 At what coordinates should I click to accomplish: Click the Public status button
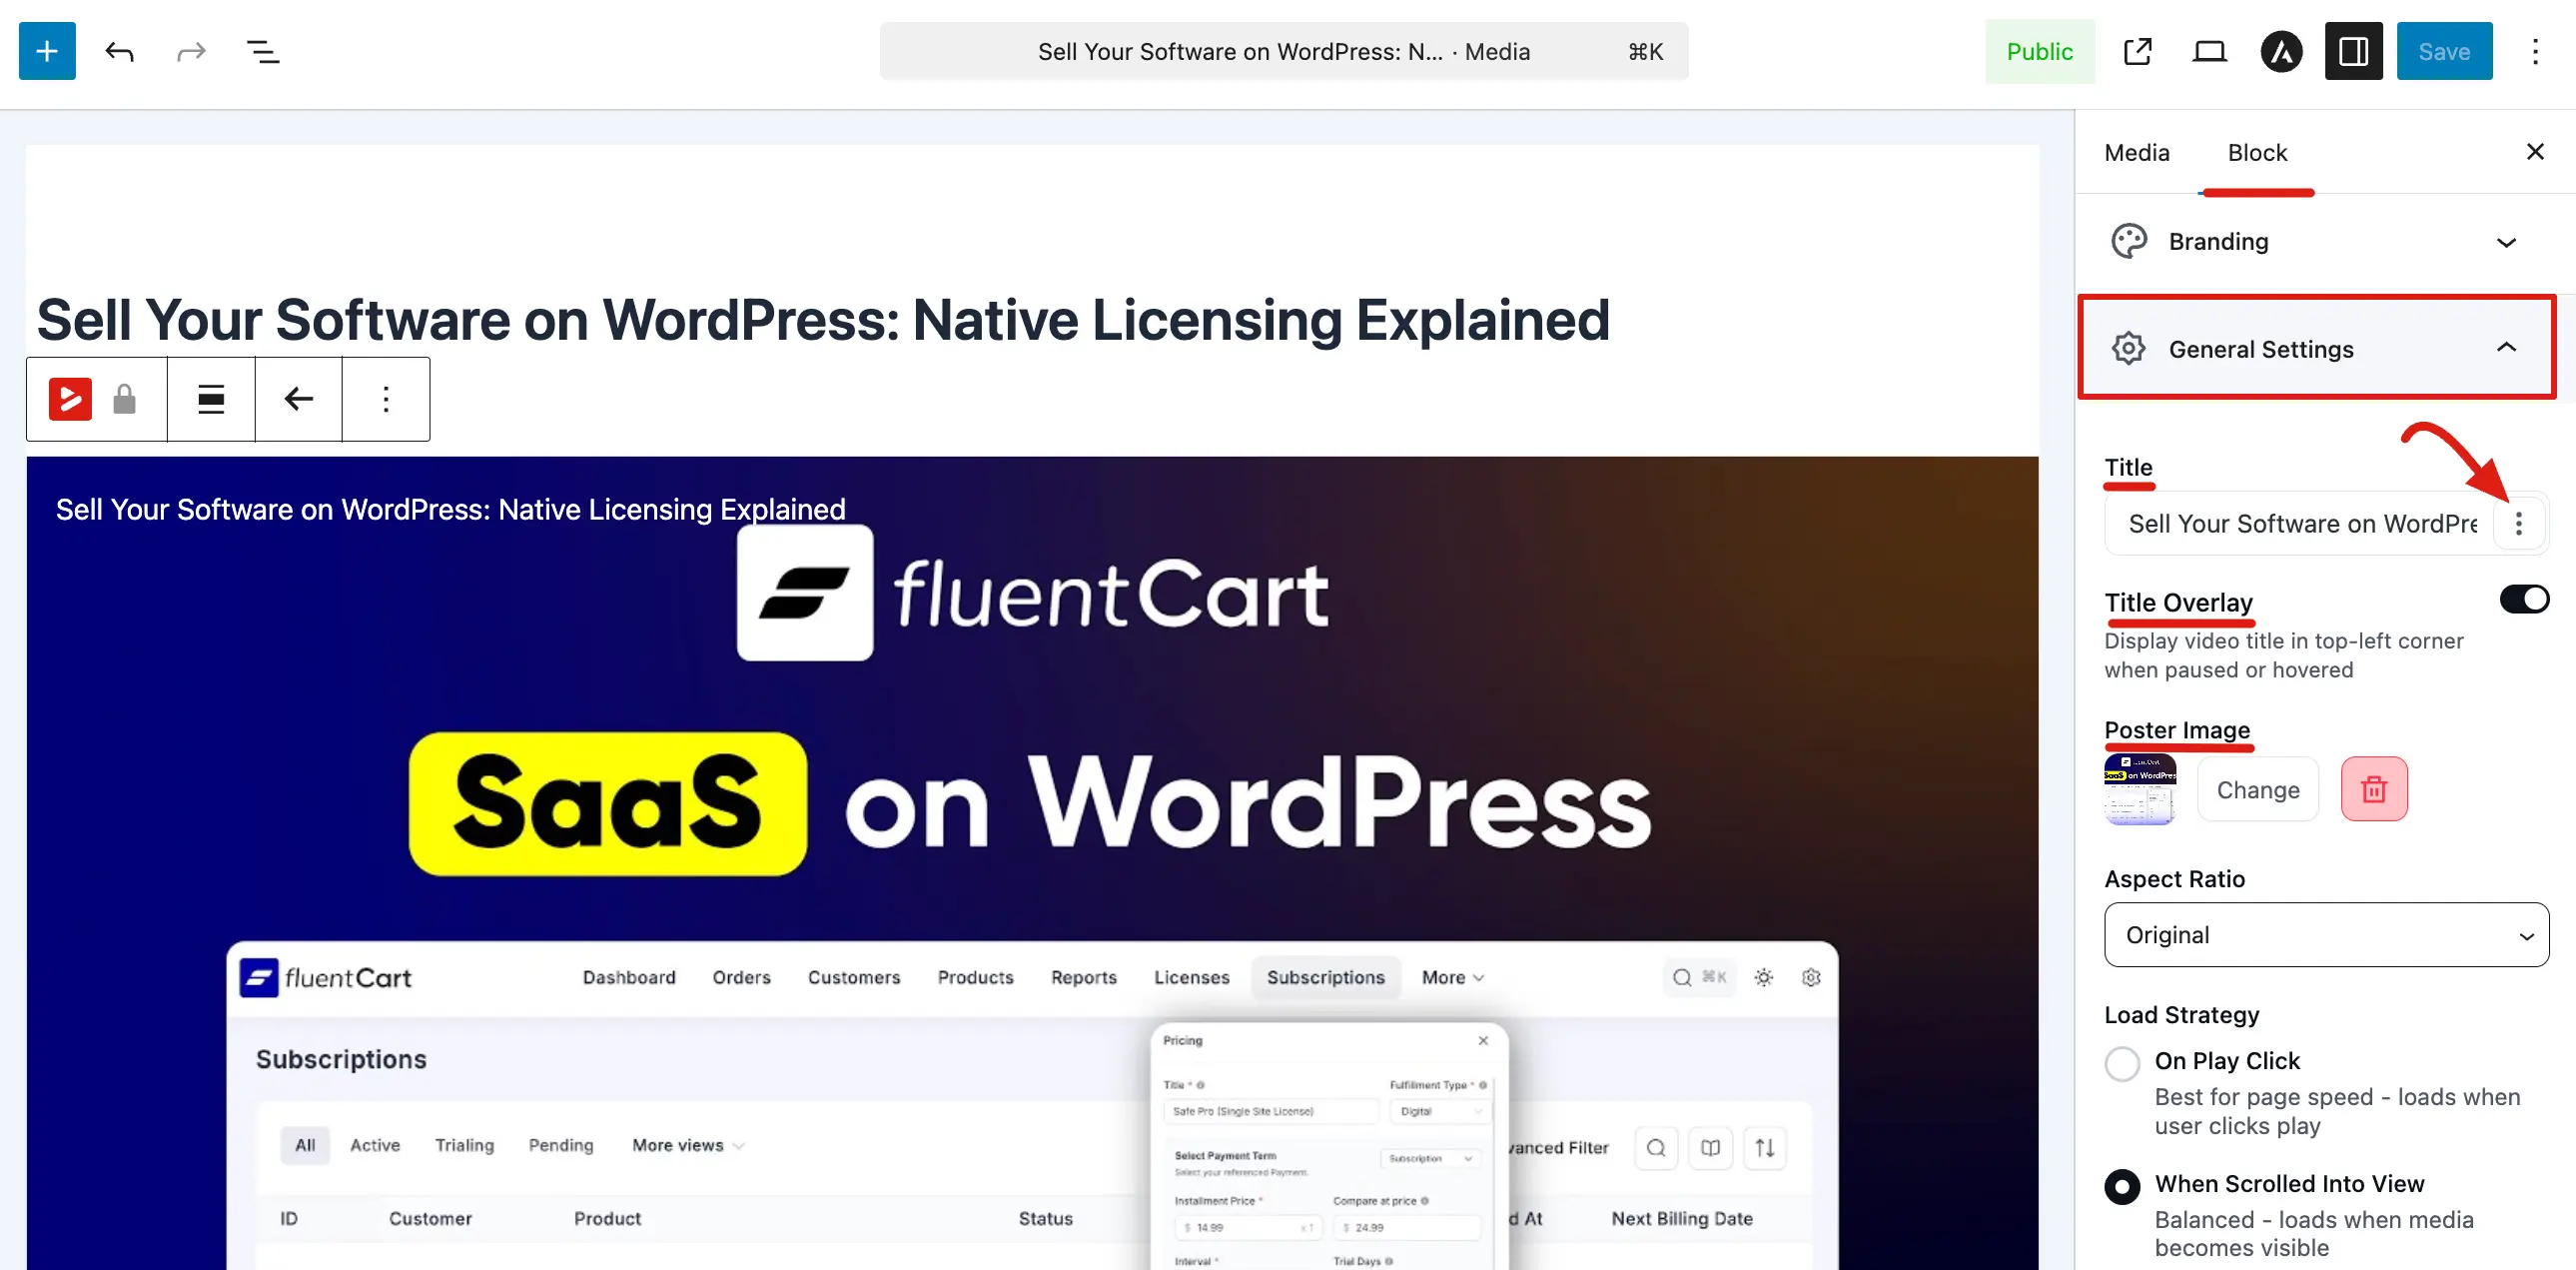[2040, 51]
